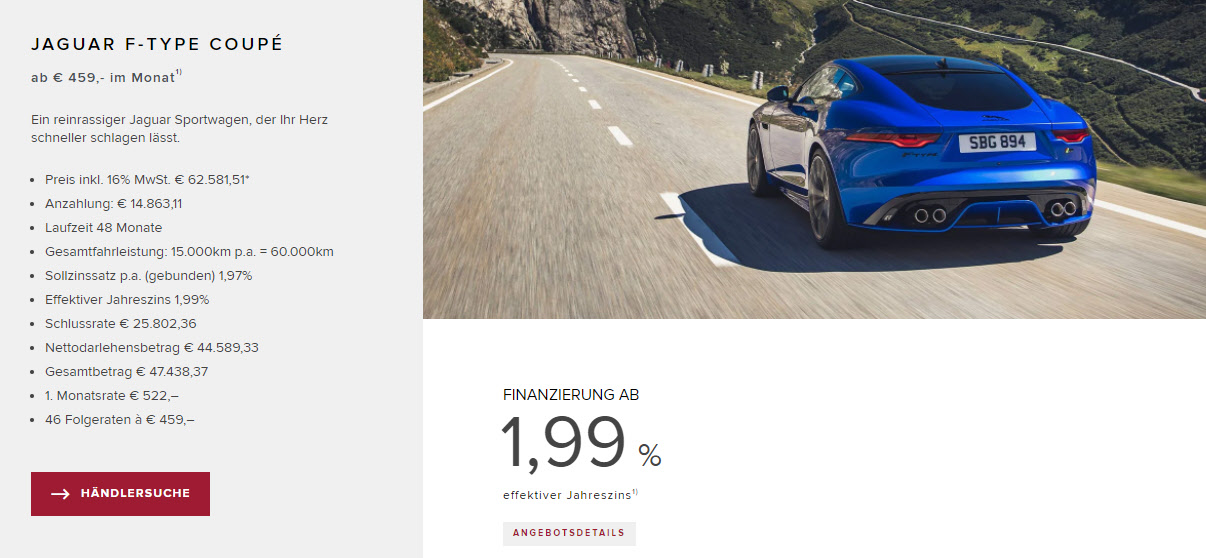
Task: Click the arrow icon in the HÄNDLERSUCHE button
Action: point(60,494)
